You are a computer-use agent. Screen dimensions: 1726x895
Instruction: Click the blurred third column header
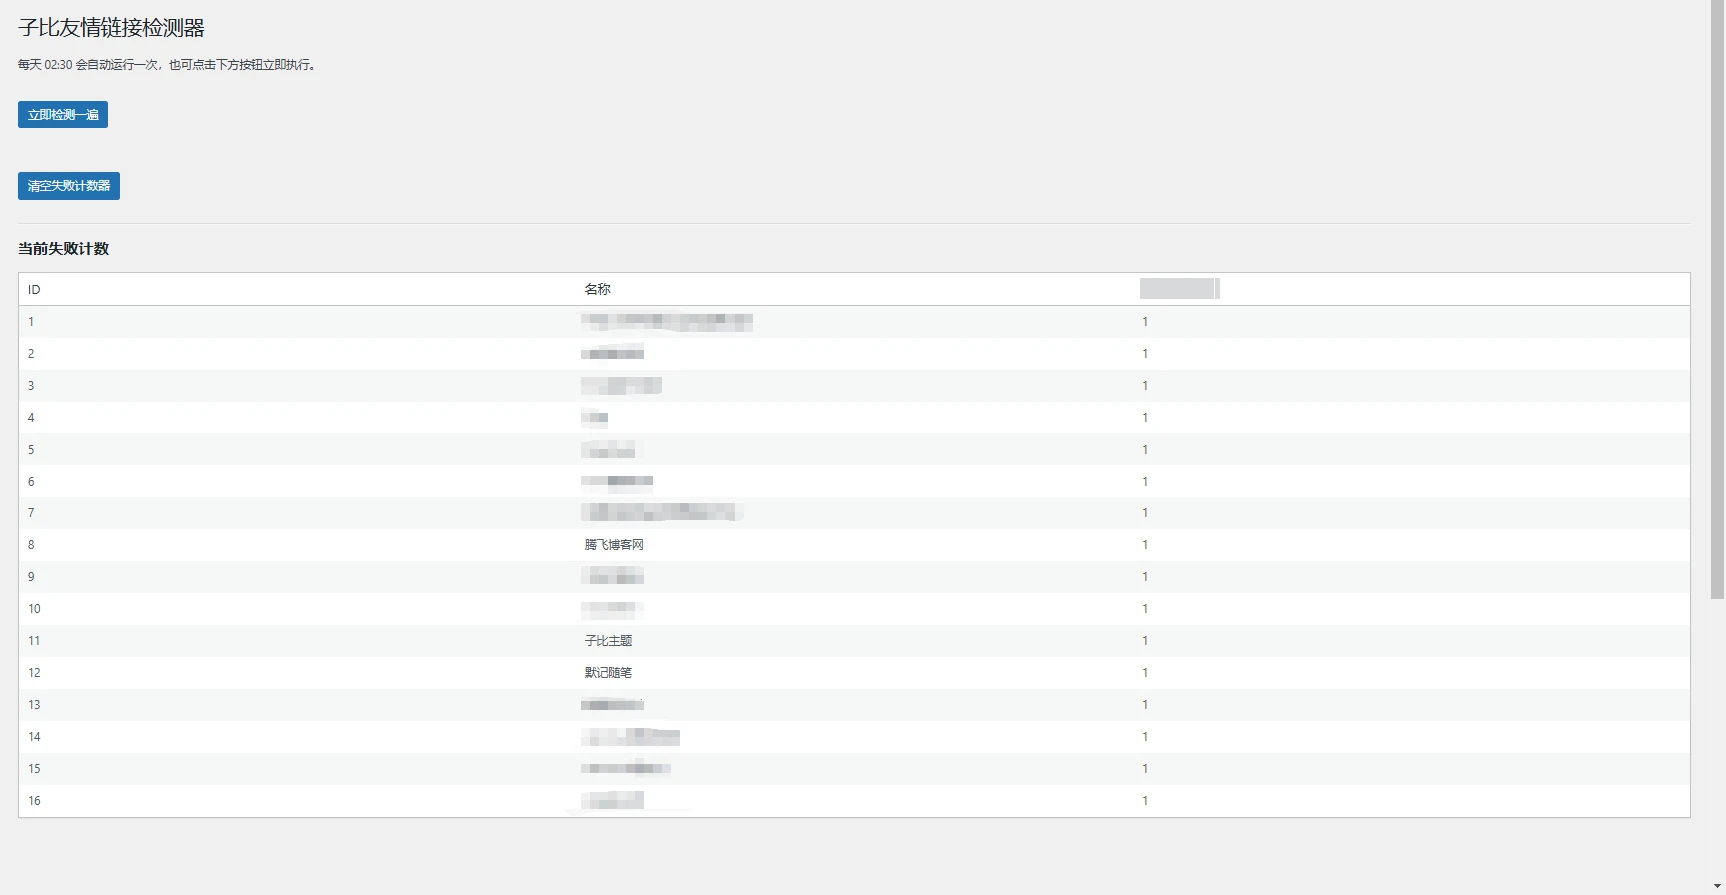(x=1179, y=289)
